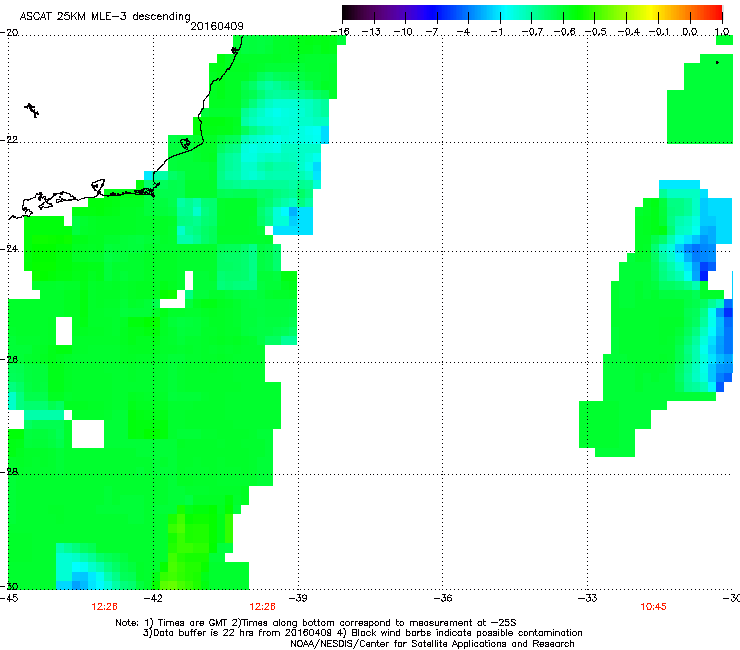Click the -20 latitude axis label
740x650 pixels.
point(9,33)
